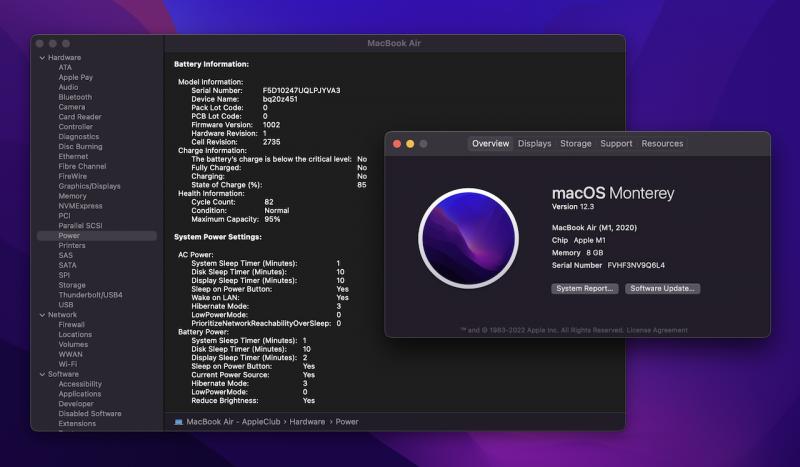The width and height of the screenshot is (800, 467).
Task: Click the System Report button
Action: pos(584,288)
